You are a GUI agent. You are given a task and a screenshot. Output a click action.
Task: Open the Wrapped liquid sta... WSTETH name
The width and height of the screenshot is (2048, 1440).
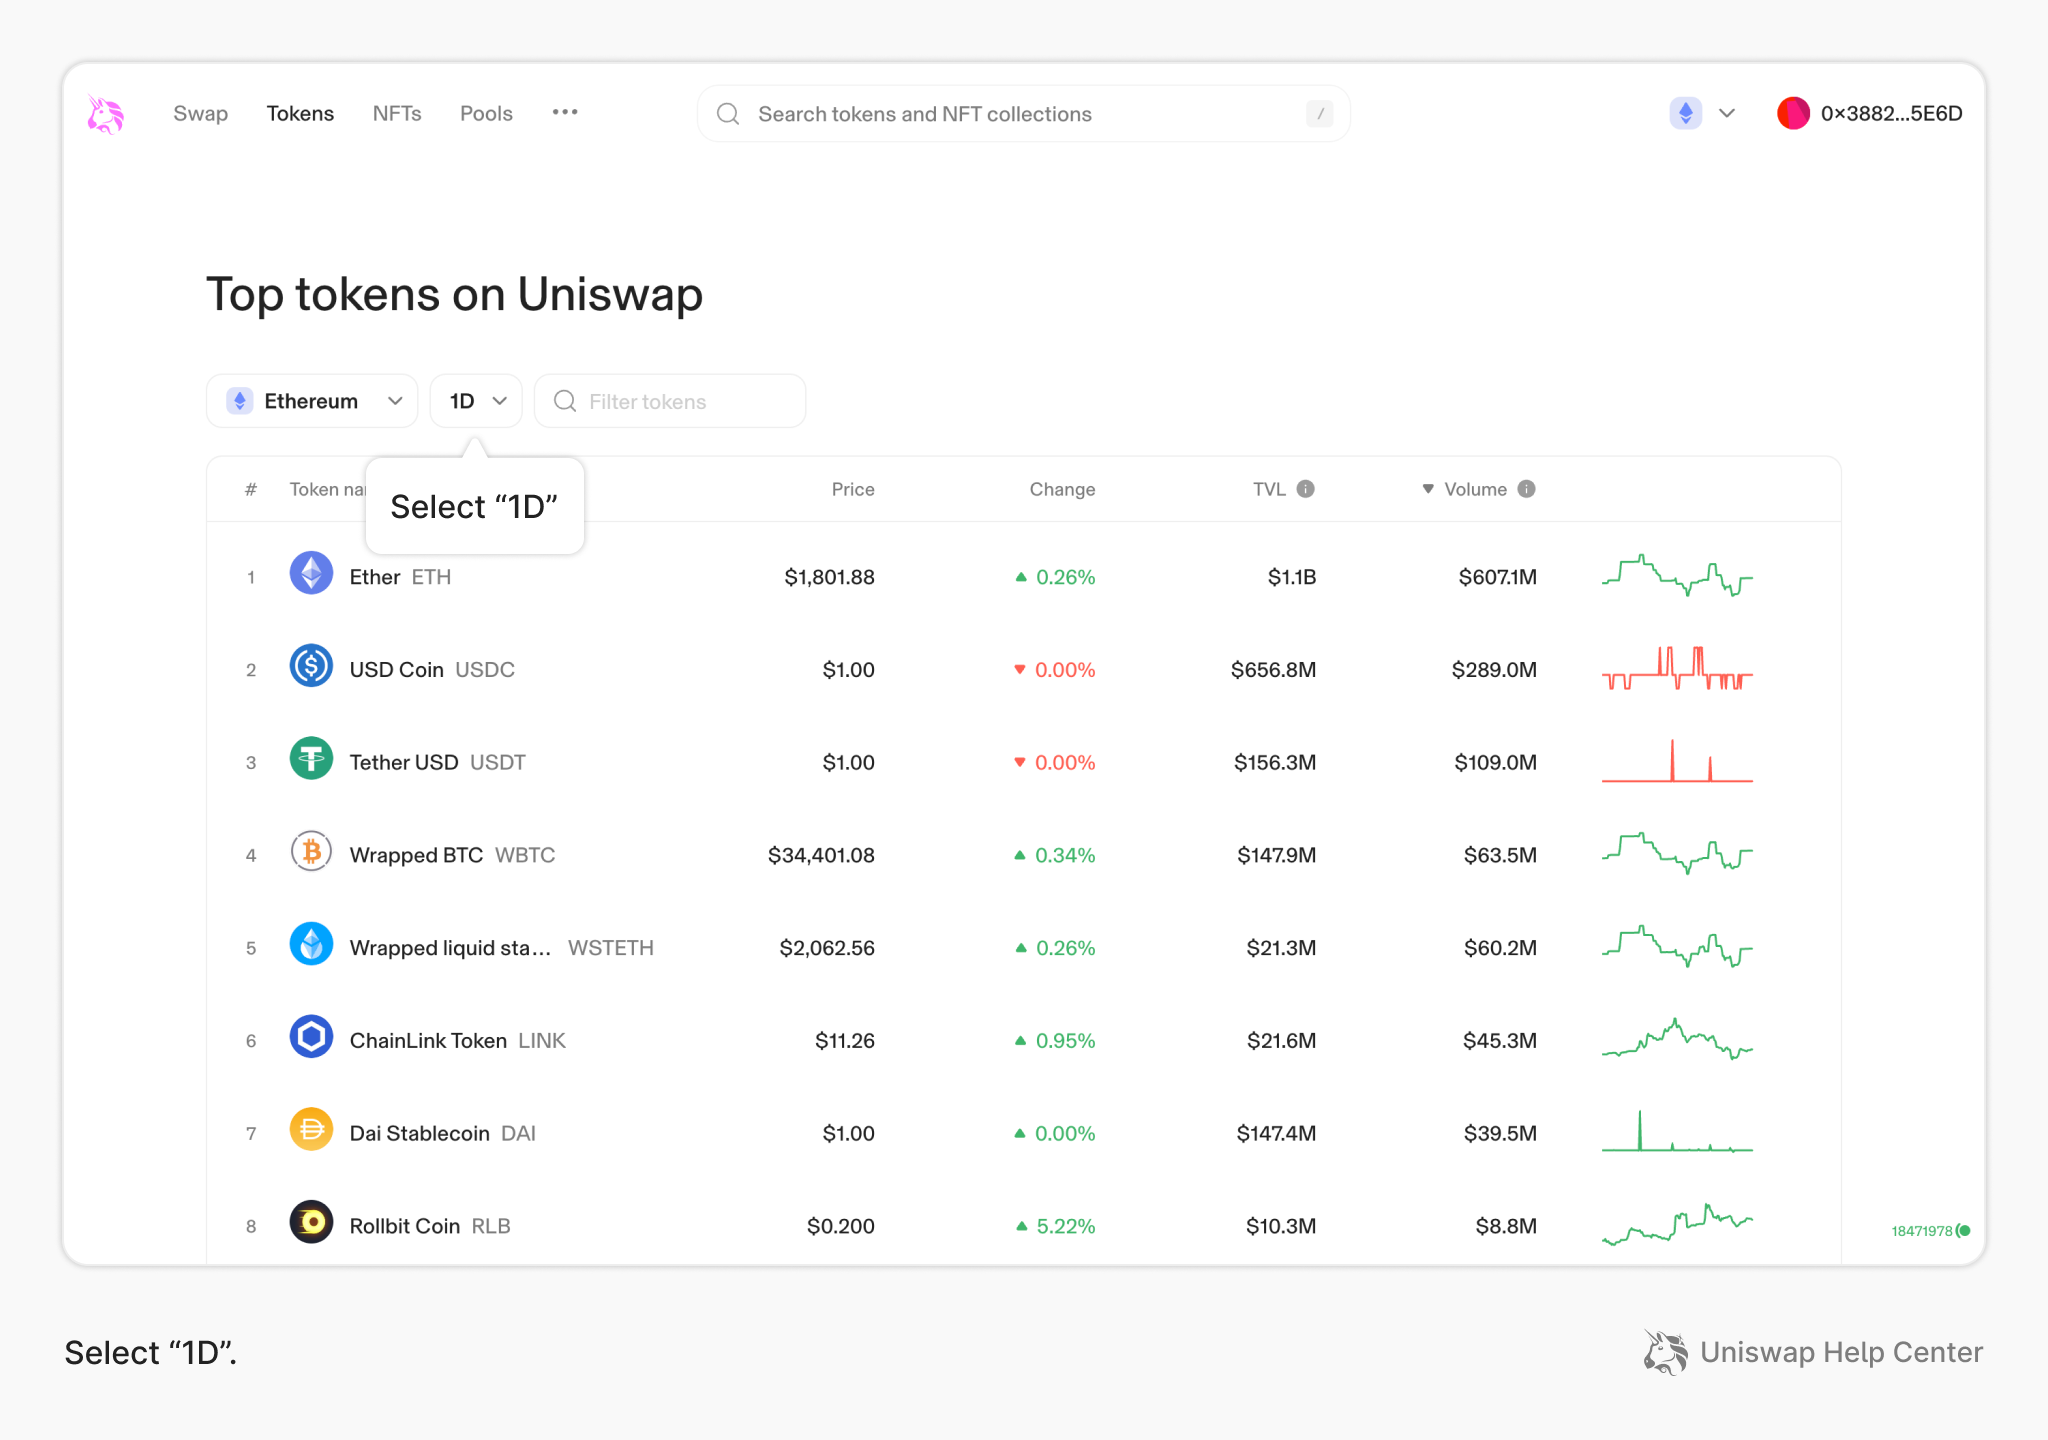501,948
